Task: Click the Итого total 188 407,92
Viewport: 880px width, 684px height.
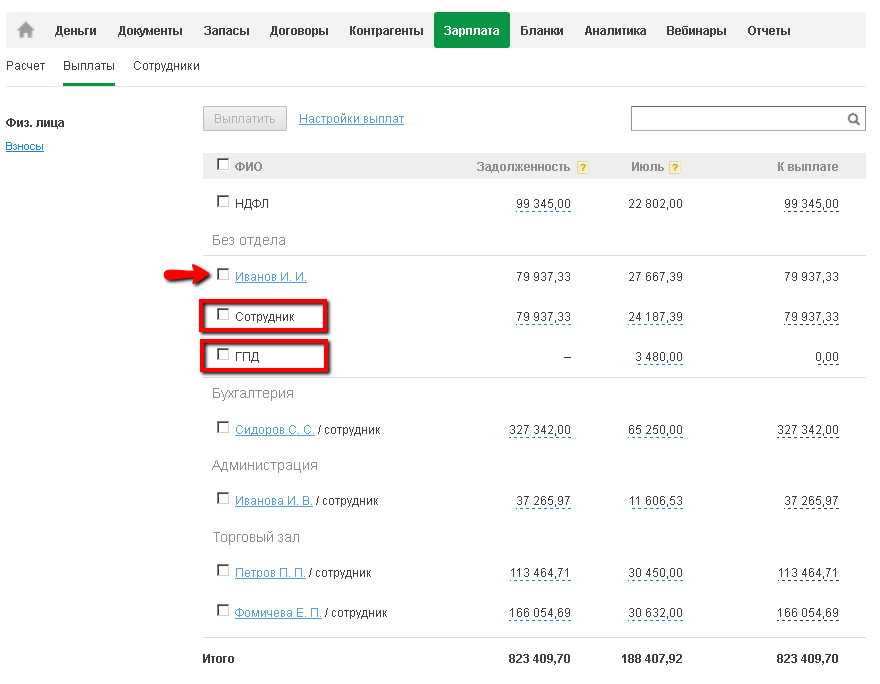Action: tap(652, 659)
